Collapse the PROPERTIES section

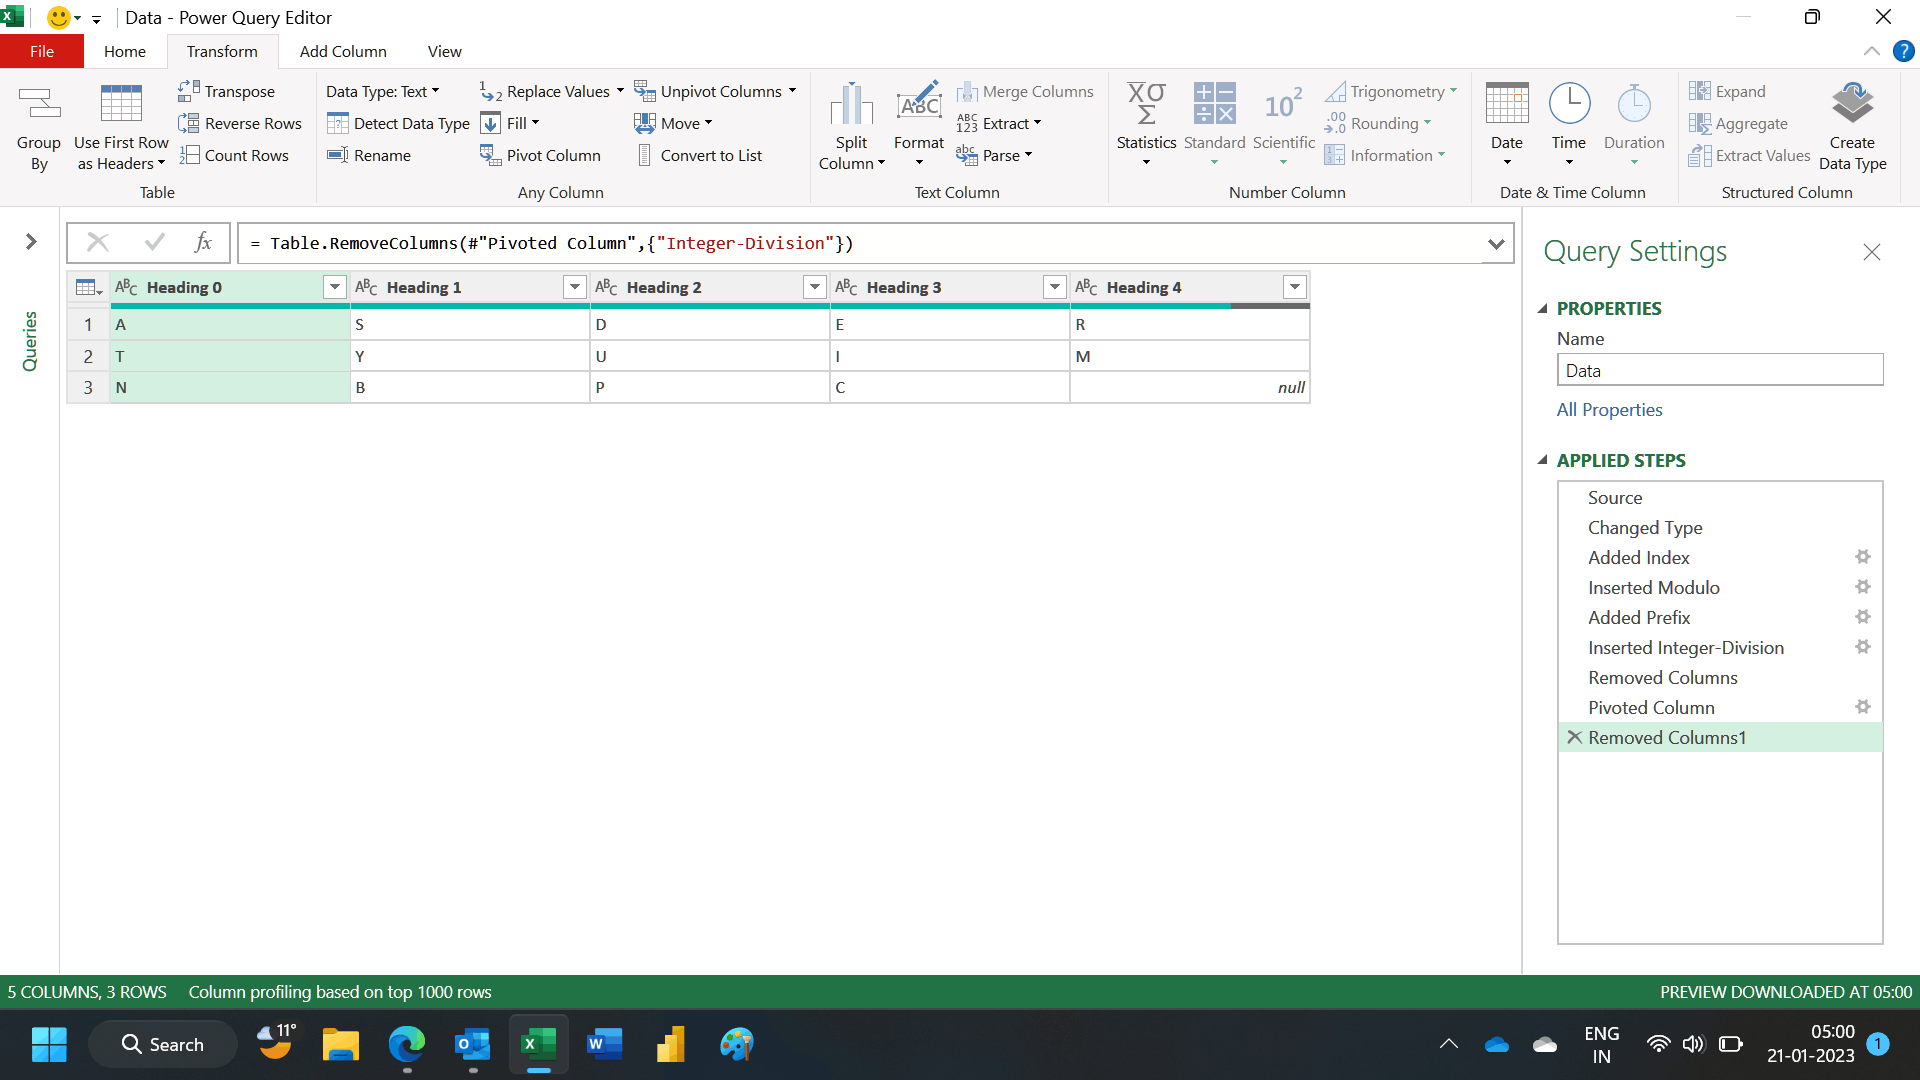pos(1542,309)
